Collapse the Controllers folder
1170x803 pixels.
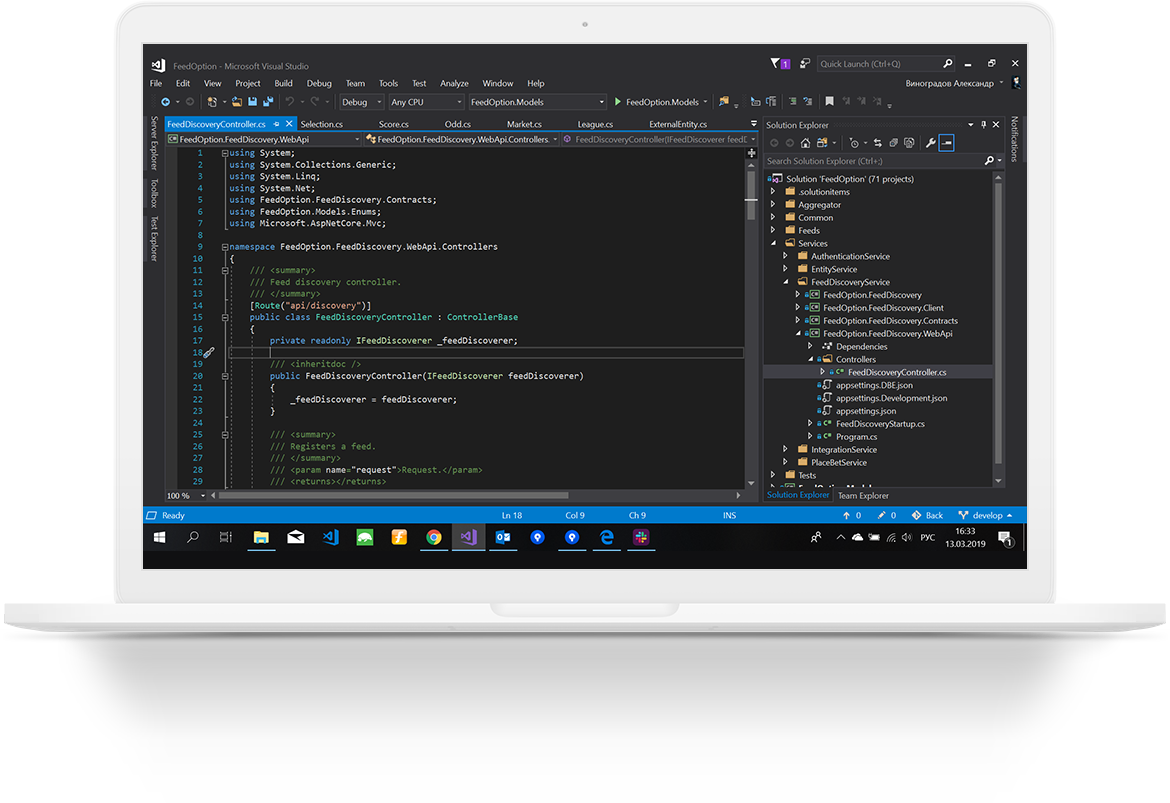click(x=810, y=359)
